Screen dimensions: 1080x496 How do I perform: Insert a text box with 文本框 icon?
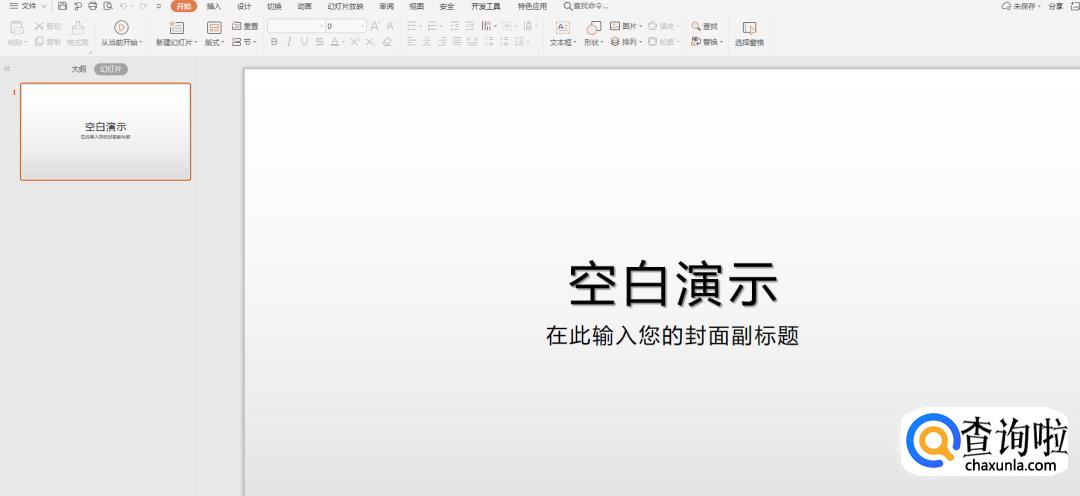coord(562,27)
